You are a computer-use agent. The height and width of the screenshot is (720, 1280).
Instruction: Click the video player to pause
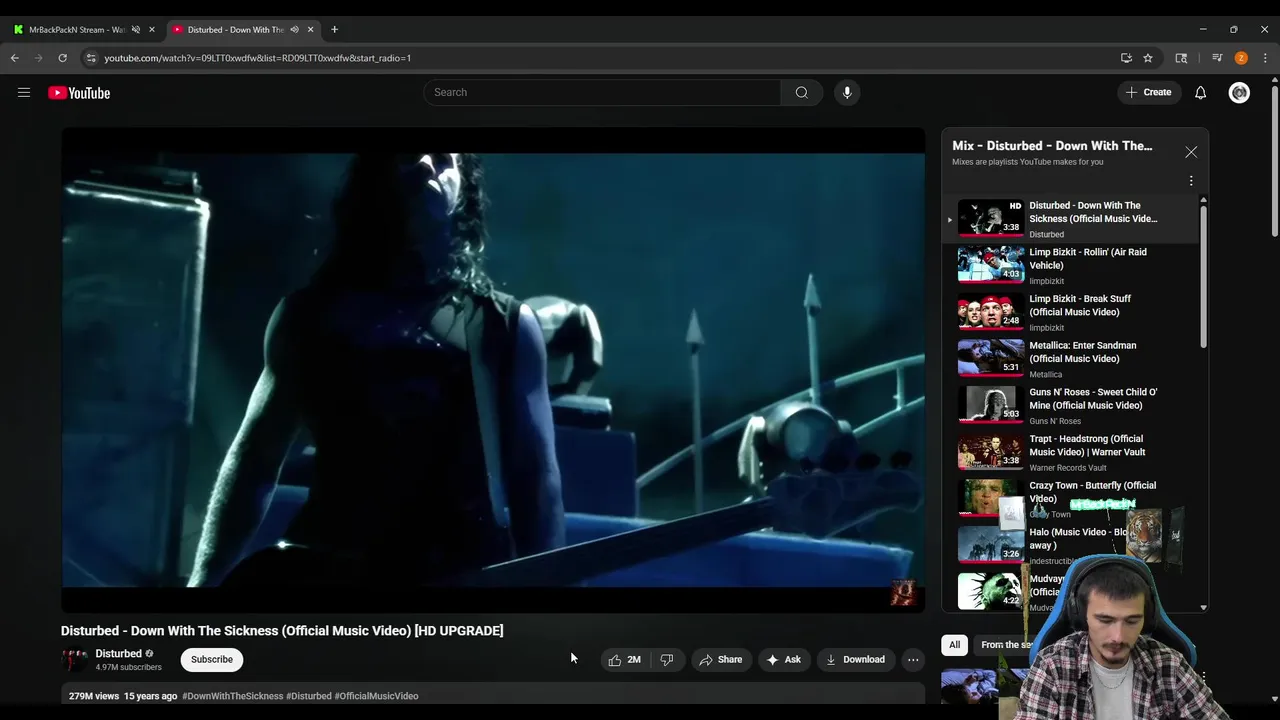493,370
